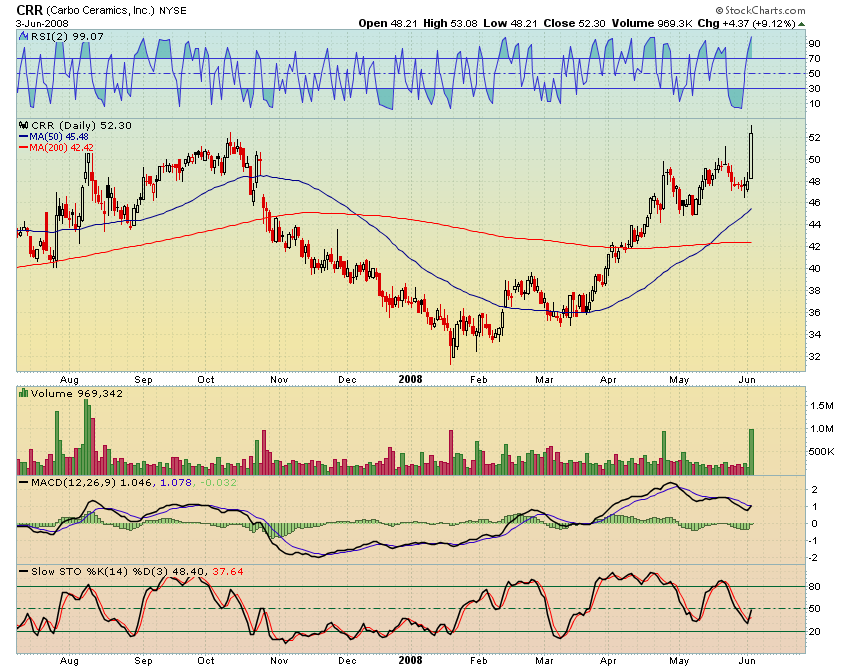Click the MA(200) 42.42 legend text
Image resolution: width=850 pixels, height=668 pixels.
tap(61, 147)
